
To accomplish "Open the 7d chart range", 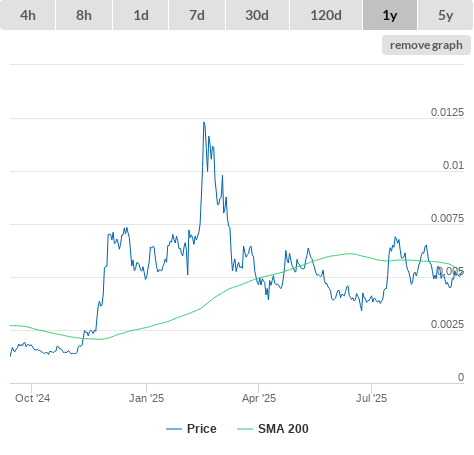I will click(197, 15).
